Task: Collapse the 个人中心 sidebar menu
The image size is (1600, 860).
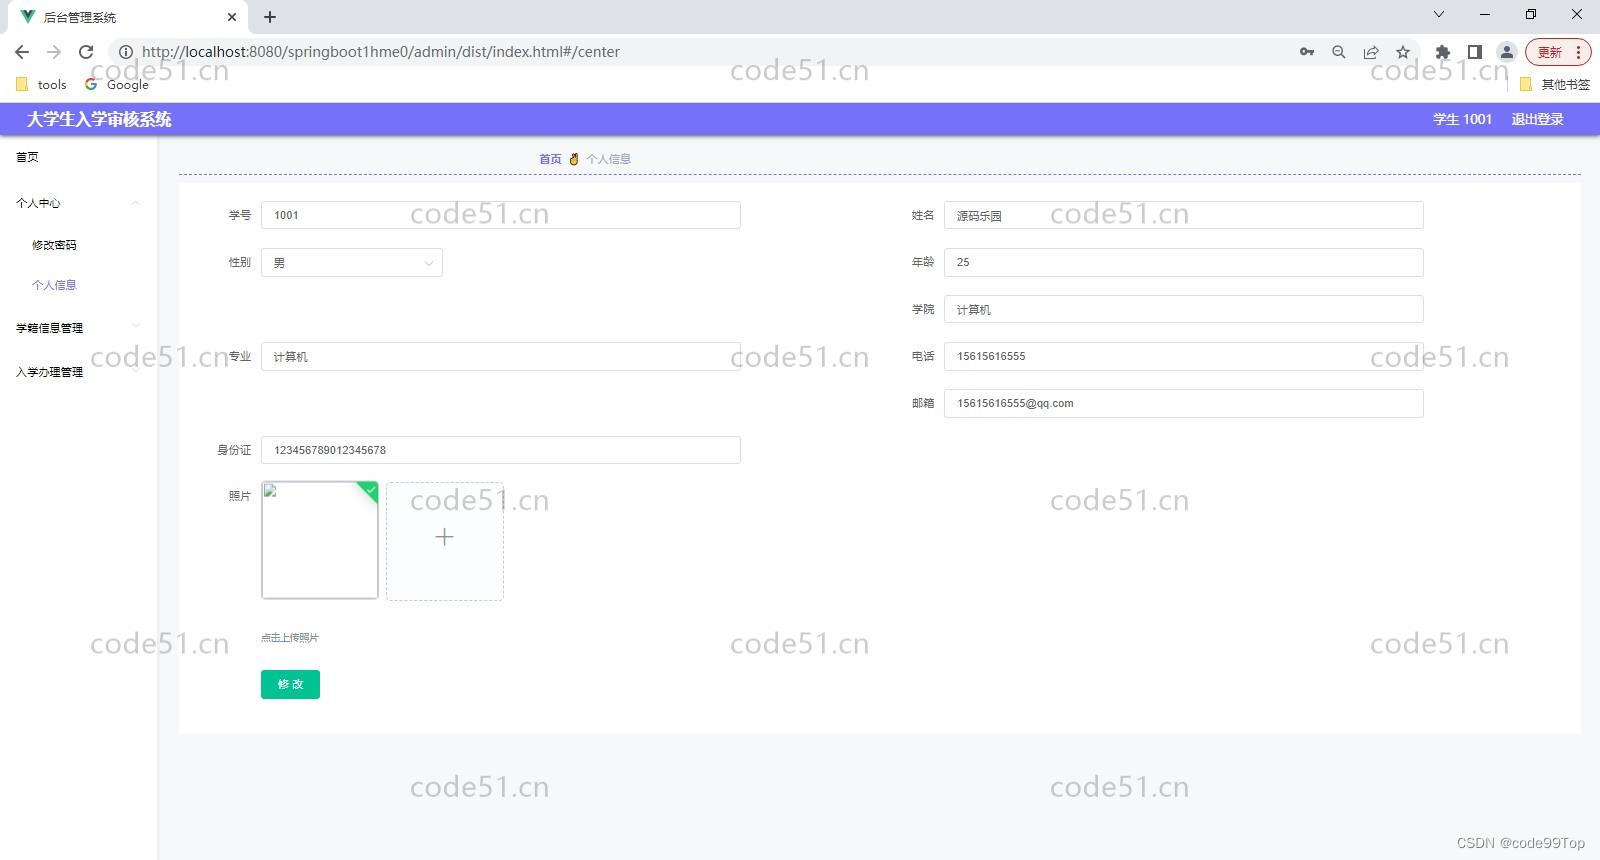Action: [78, 203]
